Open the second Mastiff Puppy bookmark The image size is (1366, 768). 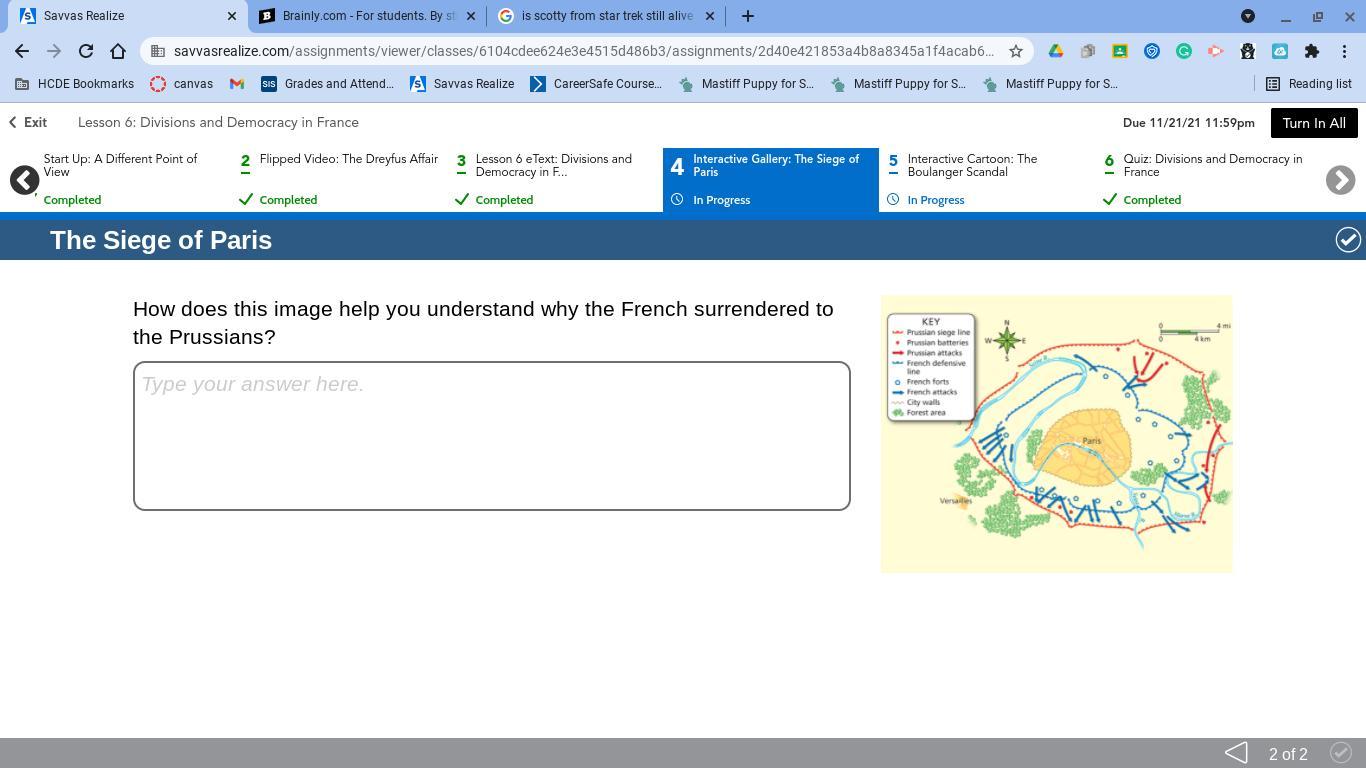898,84
